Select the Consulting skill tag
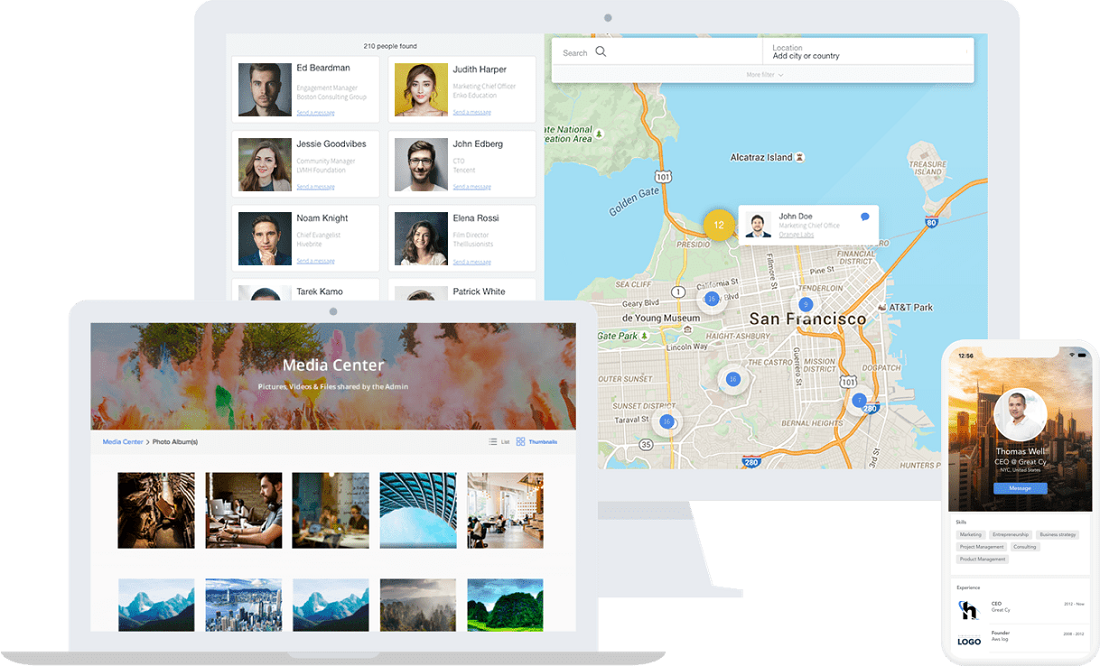This screenshot has height=666, width=1100. point(1024,547)
